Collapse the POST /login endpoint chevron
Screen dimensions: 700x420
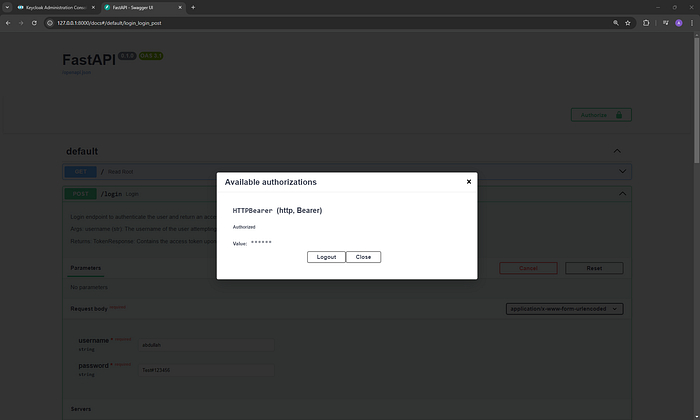[622, 194]
